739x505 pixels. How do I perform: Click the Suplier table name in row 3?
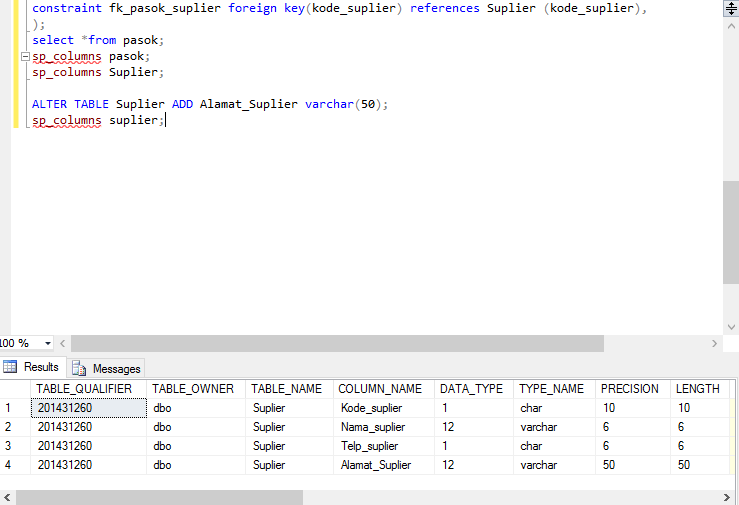pos(289,446)
